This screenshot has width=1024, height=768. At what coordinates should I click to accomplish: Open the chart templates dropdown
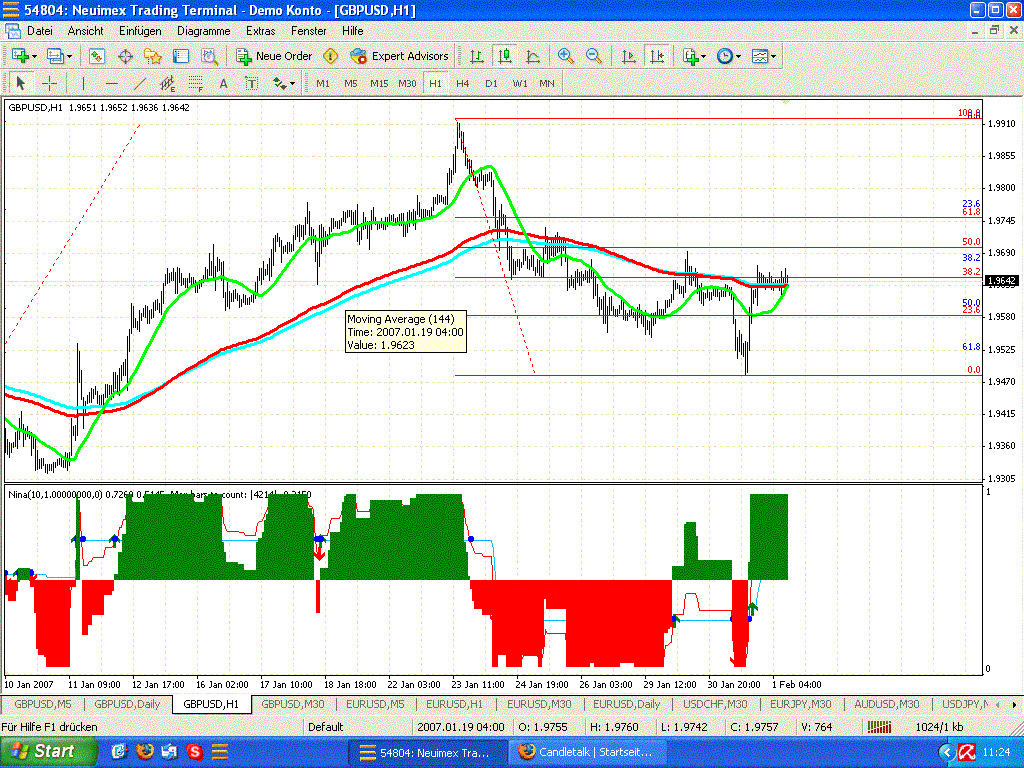tap(773, 56)
